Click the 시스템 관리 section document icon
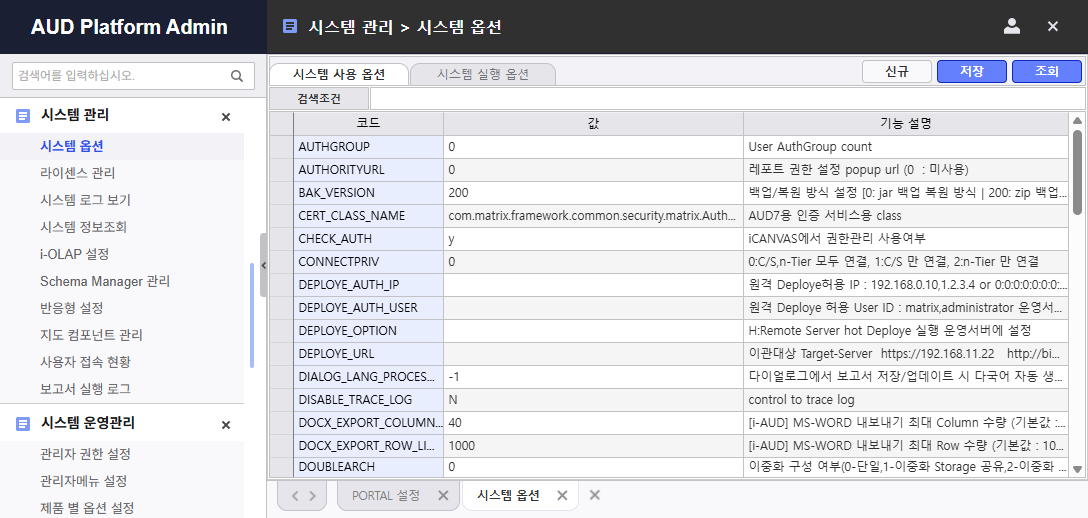1088x518 pixels. pyautogui.click(x=23, y=116)
